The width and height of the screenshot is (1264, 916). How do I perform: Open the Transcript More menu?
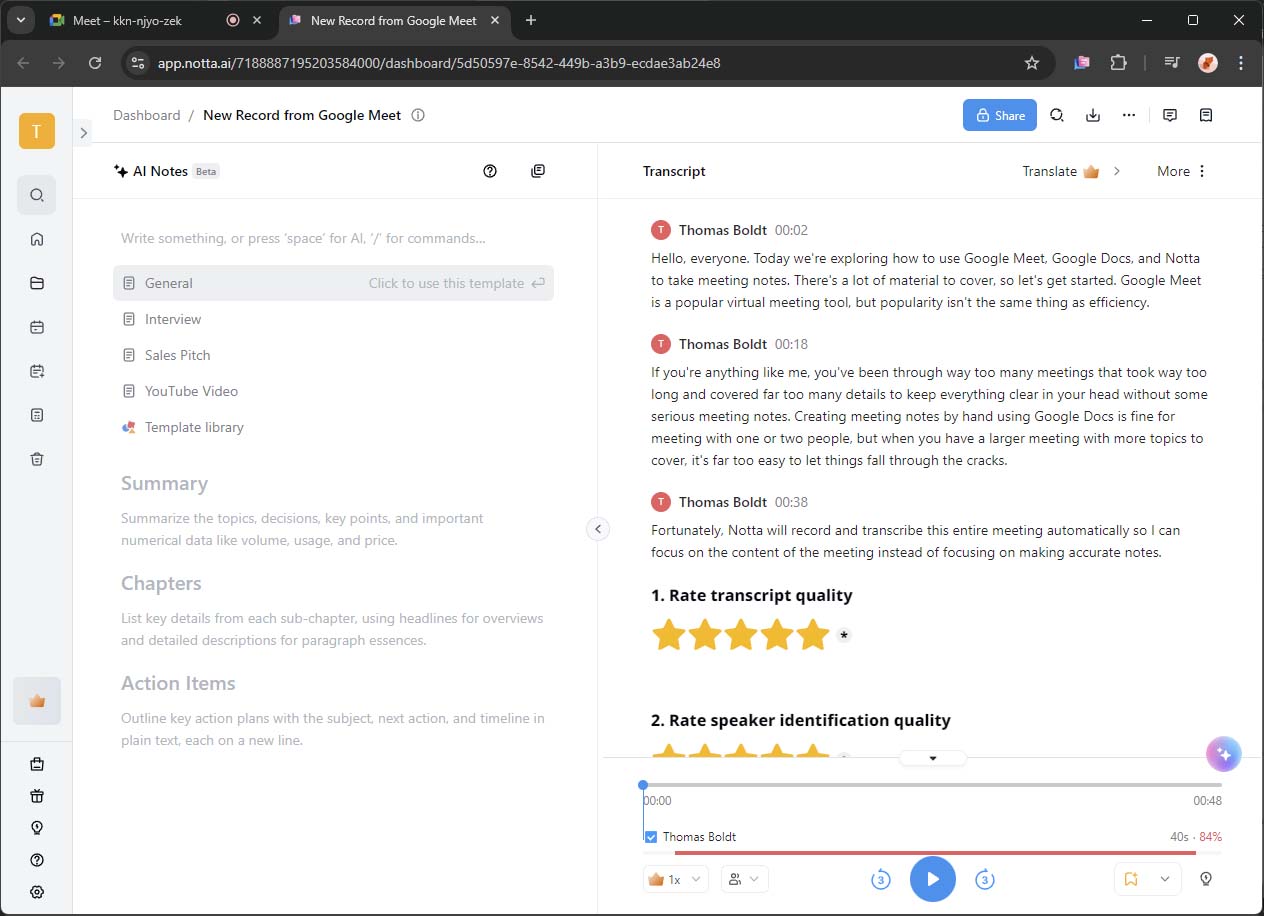click(x=1182, y=171)
